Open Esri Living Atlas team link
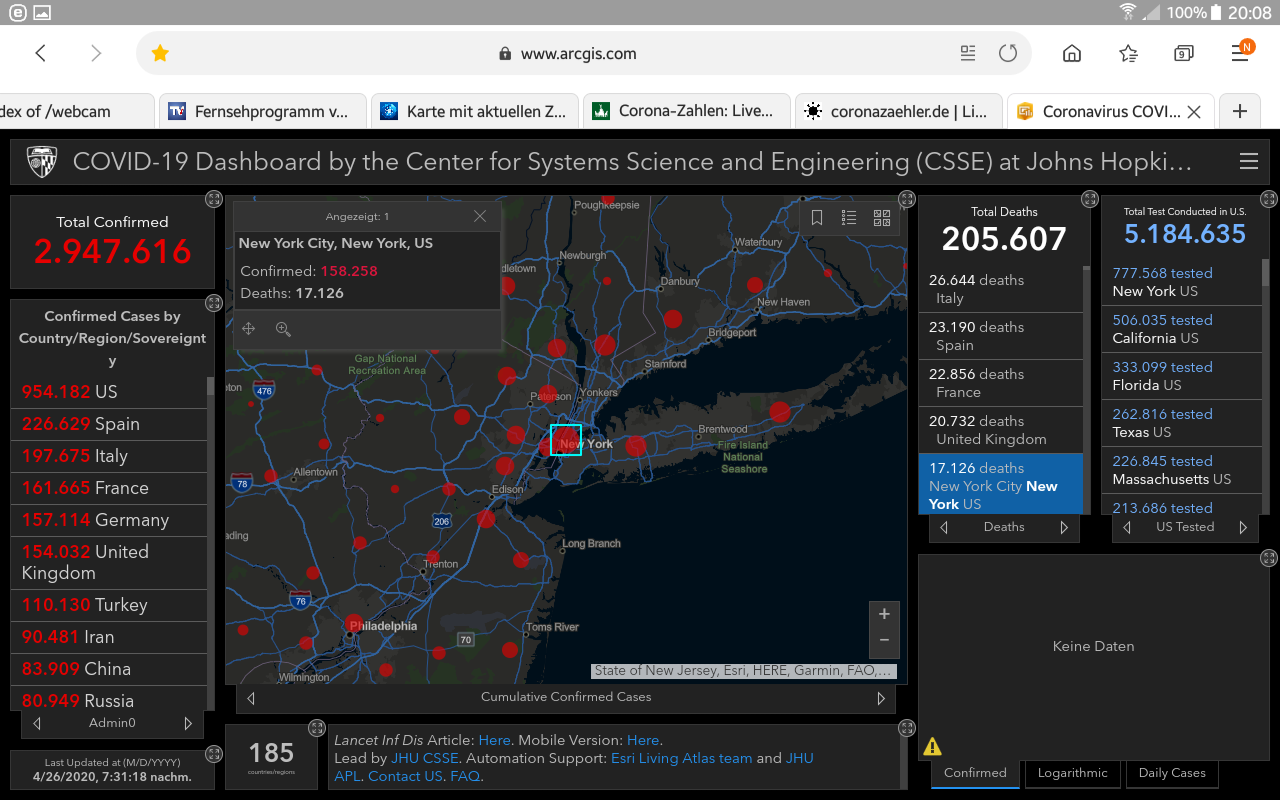 pyautogui.click(x=681, y=759)
